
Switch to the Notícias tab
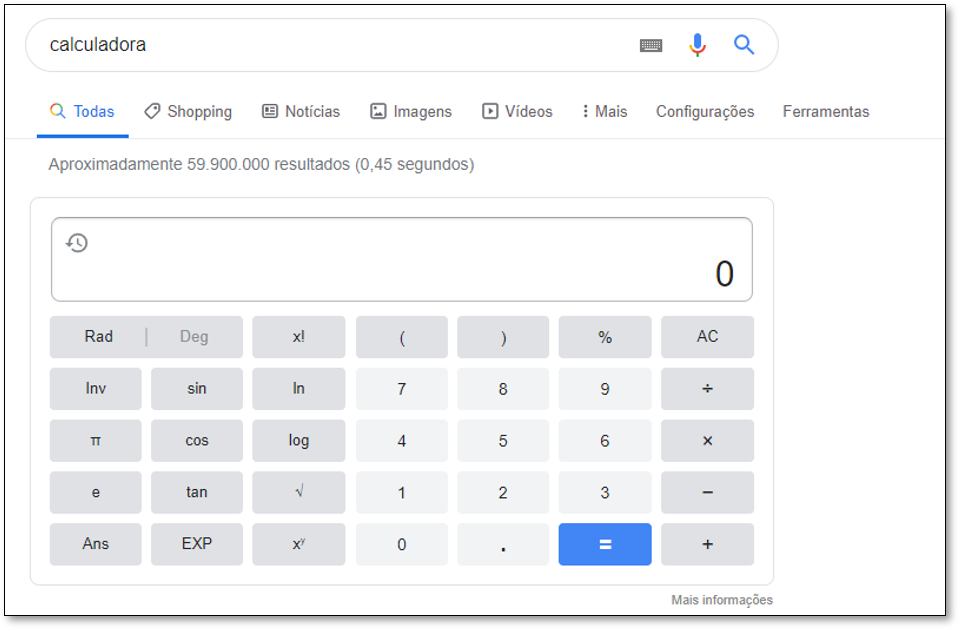[x=301, y=112]
